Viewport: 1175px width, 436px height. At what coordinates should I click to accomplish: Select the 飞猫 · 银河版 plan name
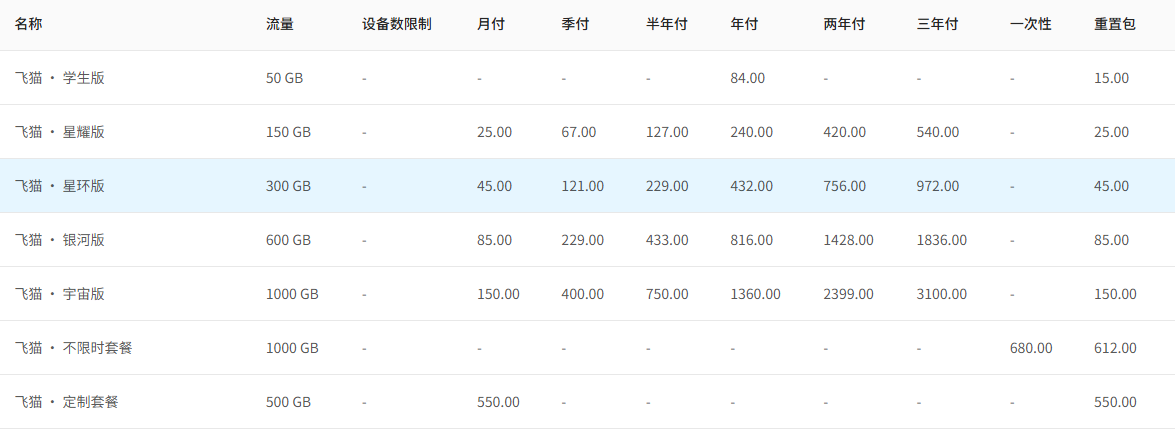(60, 240)
